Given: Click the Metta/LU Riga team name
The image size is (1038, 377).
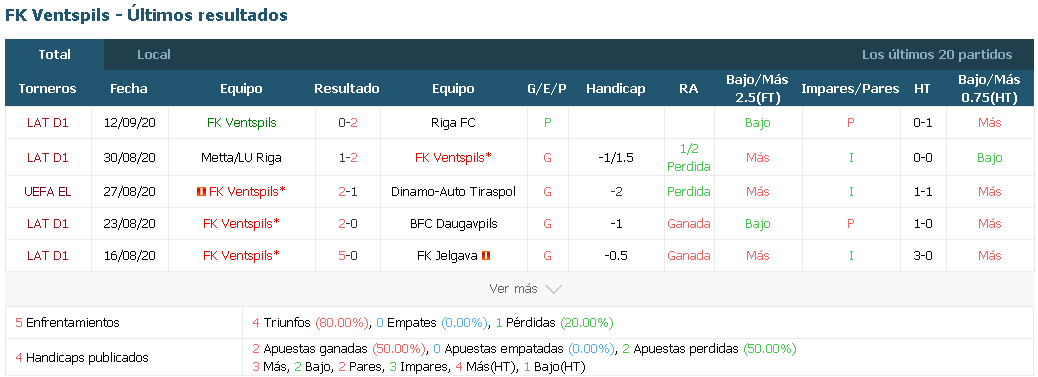Looking at the screenshot, I should click(242, 158).
